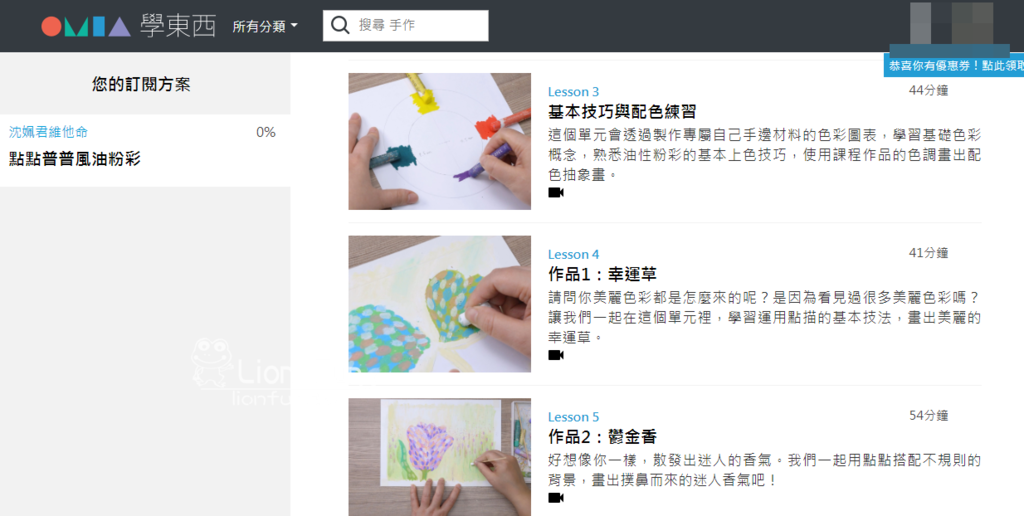Click the search magnifier icon
Image resolution: width=1024 pixels, height=516 pixels.
click(x=340, y=25)
